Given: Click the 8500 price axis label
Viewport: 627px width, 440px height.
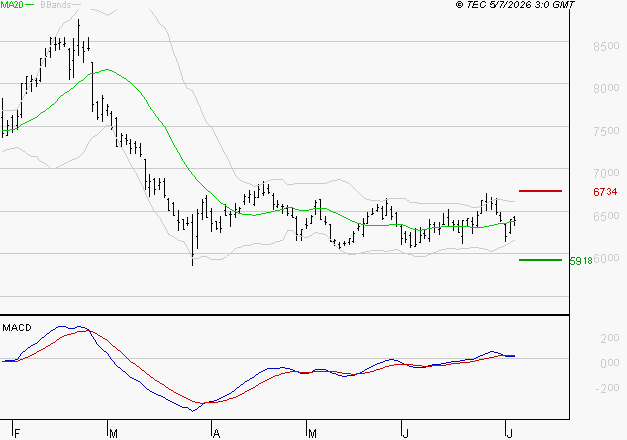Looking at the screenshot, I should tap(606, 46).
